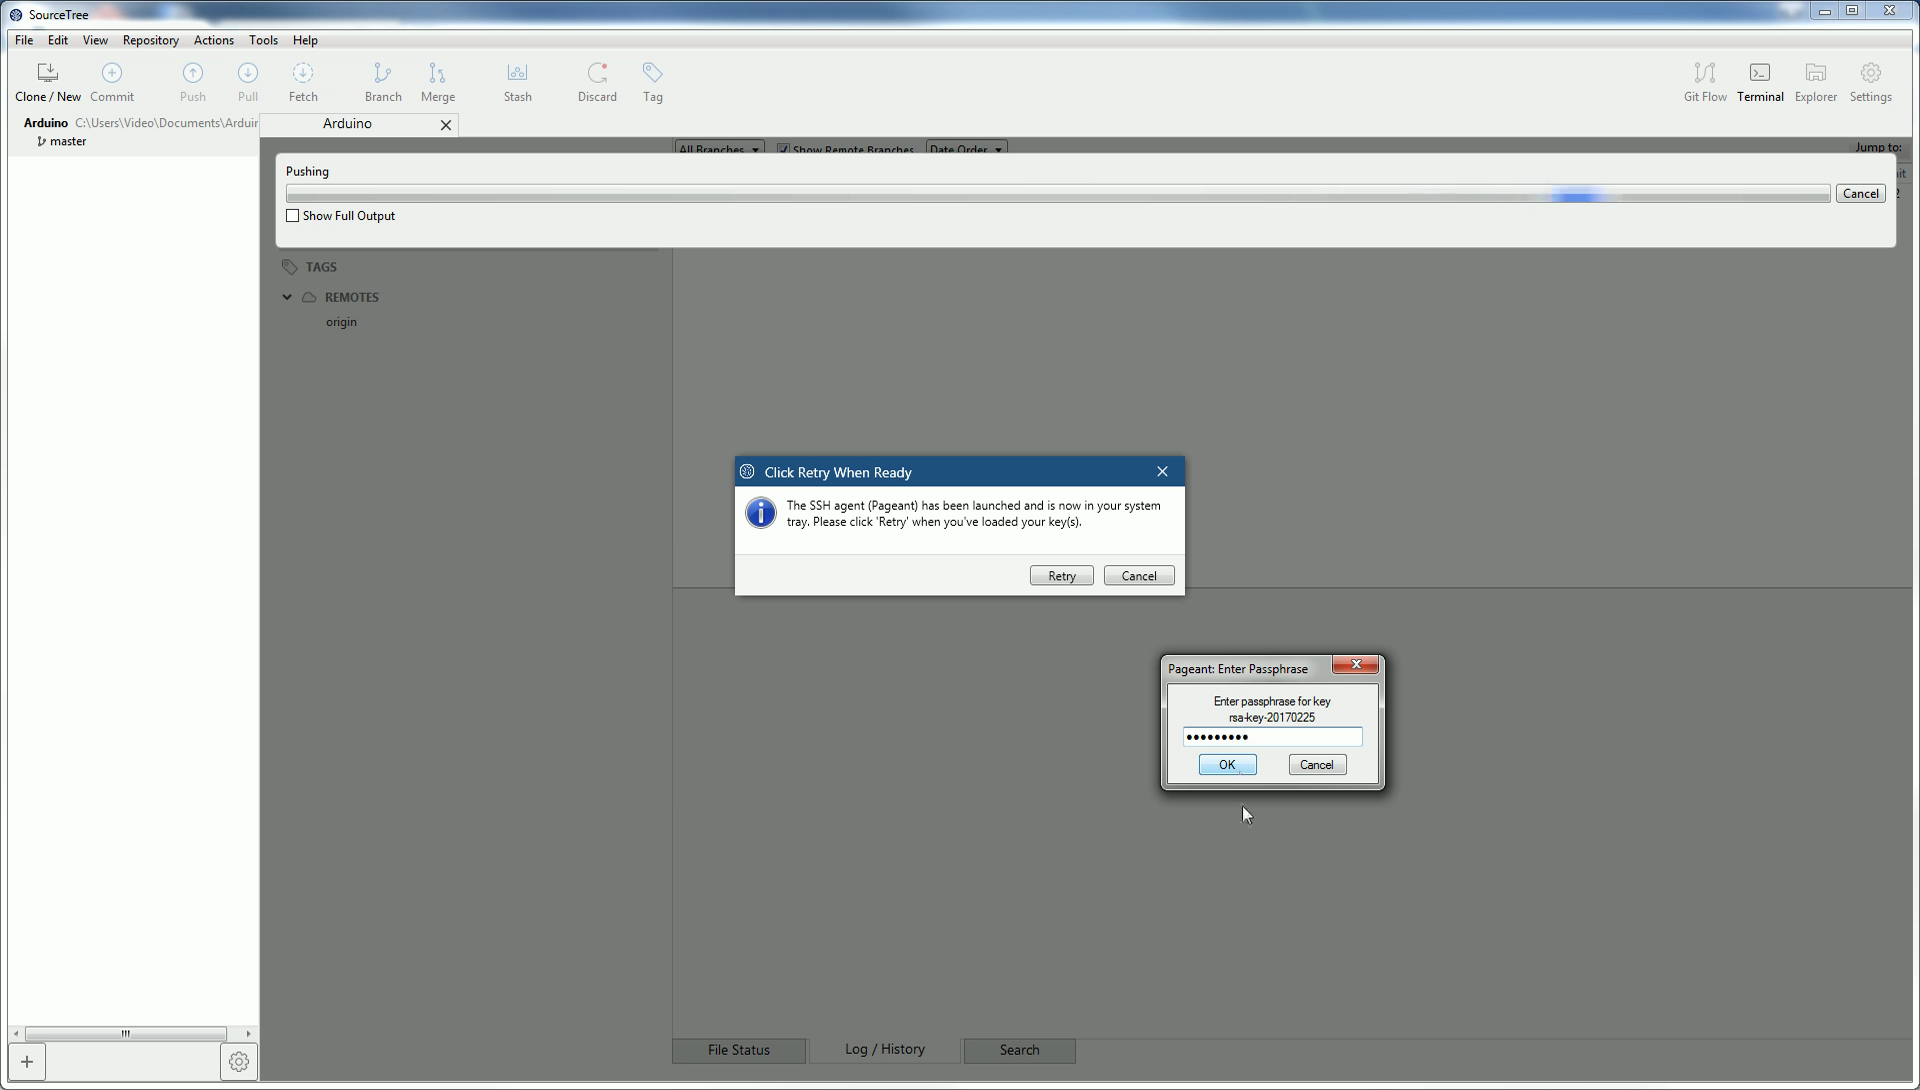This screenshot has width=1920, height=1090.
Task: Open the Stash tool
Action: [517, 82]
